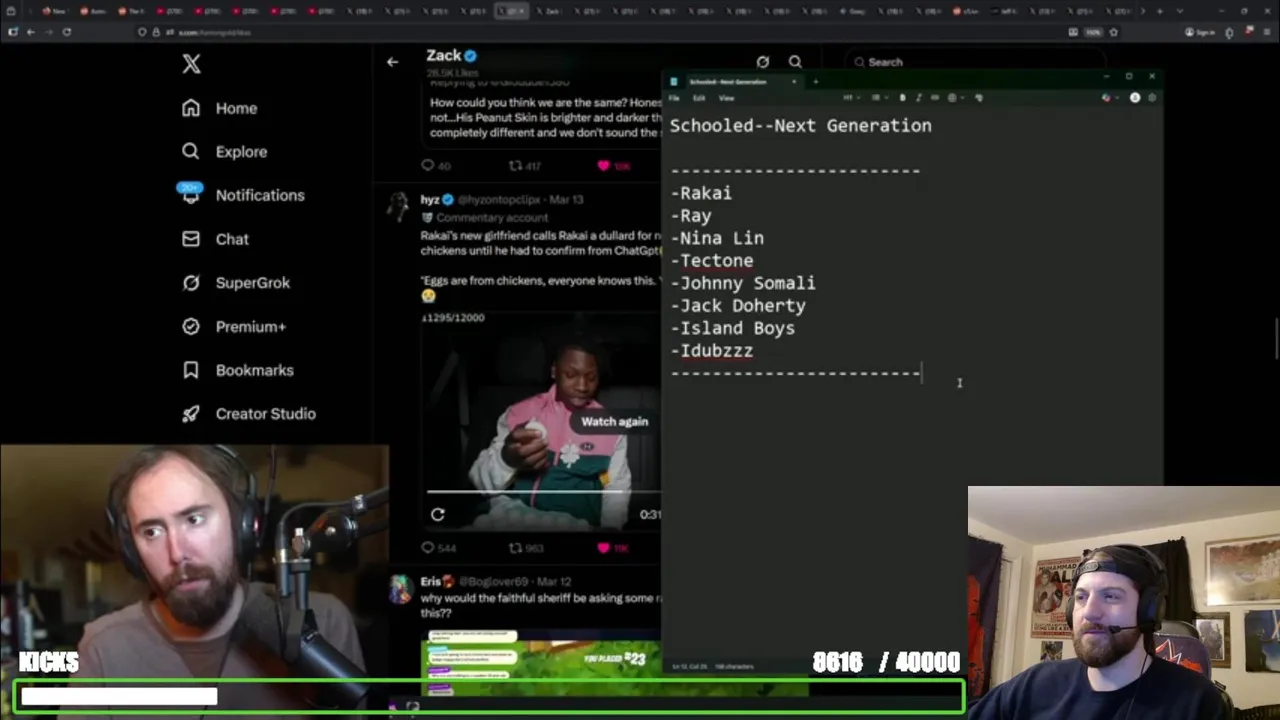Click the '-Tectone' line in Notepad
The height and width of the screenshot is (720, 1280).
[712, 261]
